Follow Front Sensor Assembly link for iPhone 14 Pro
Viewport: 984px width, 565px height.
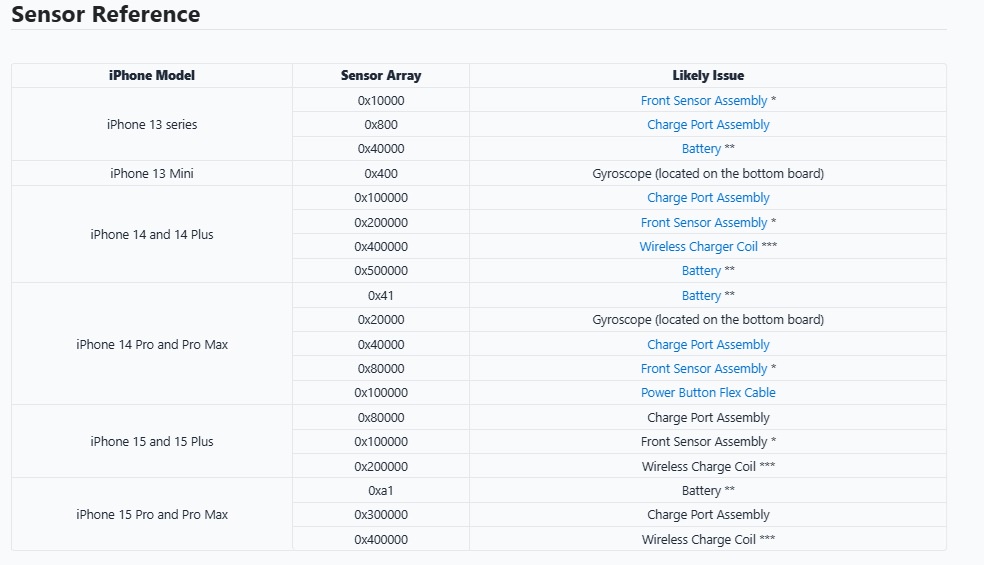tap(703, 369)
